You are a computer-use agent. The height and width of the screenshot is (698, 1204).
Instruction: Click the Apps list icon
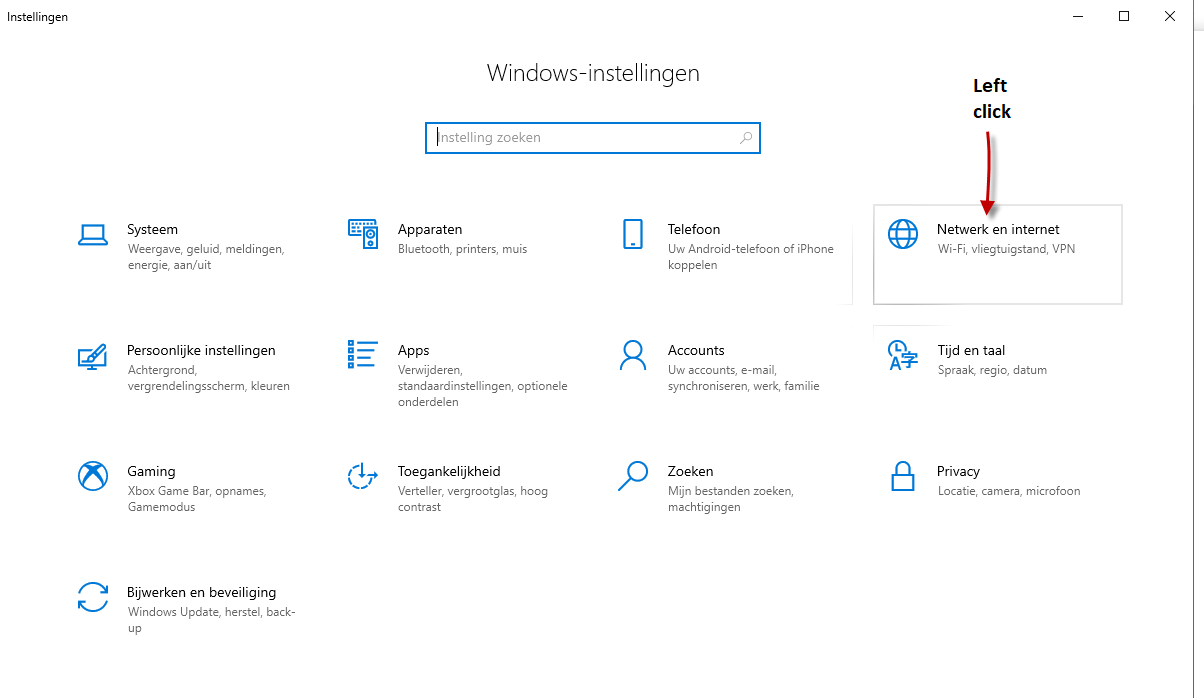[363, 355]
